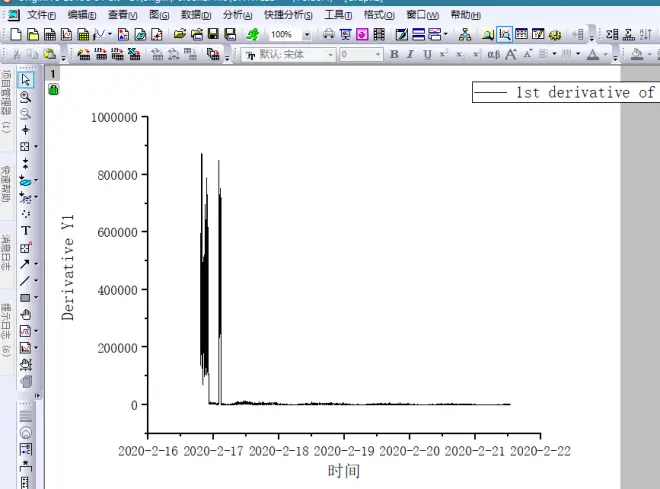Click the green lock icon on graph
660x489 pixels.
pos(53,89)
